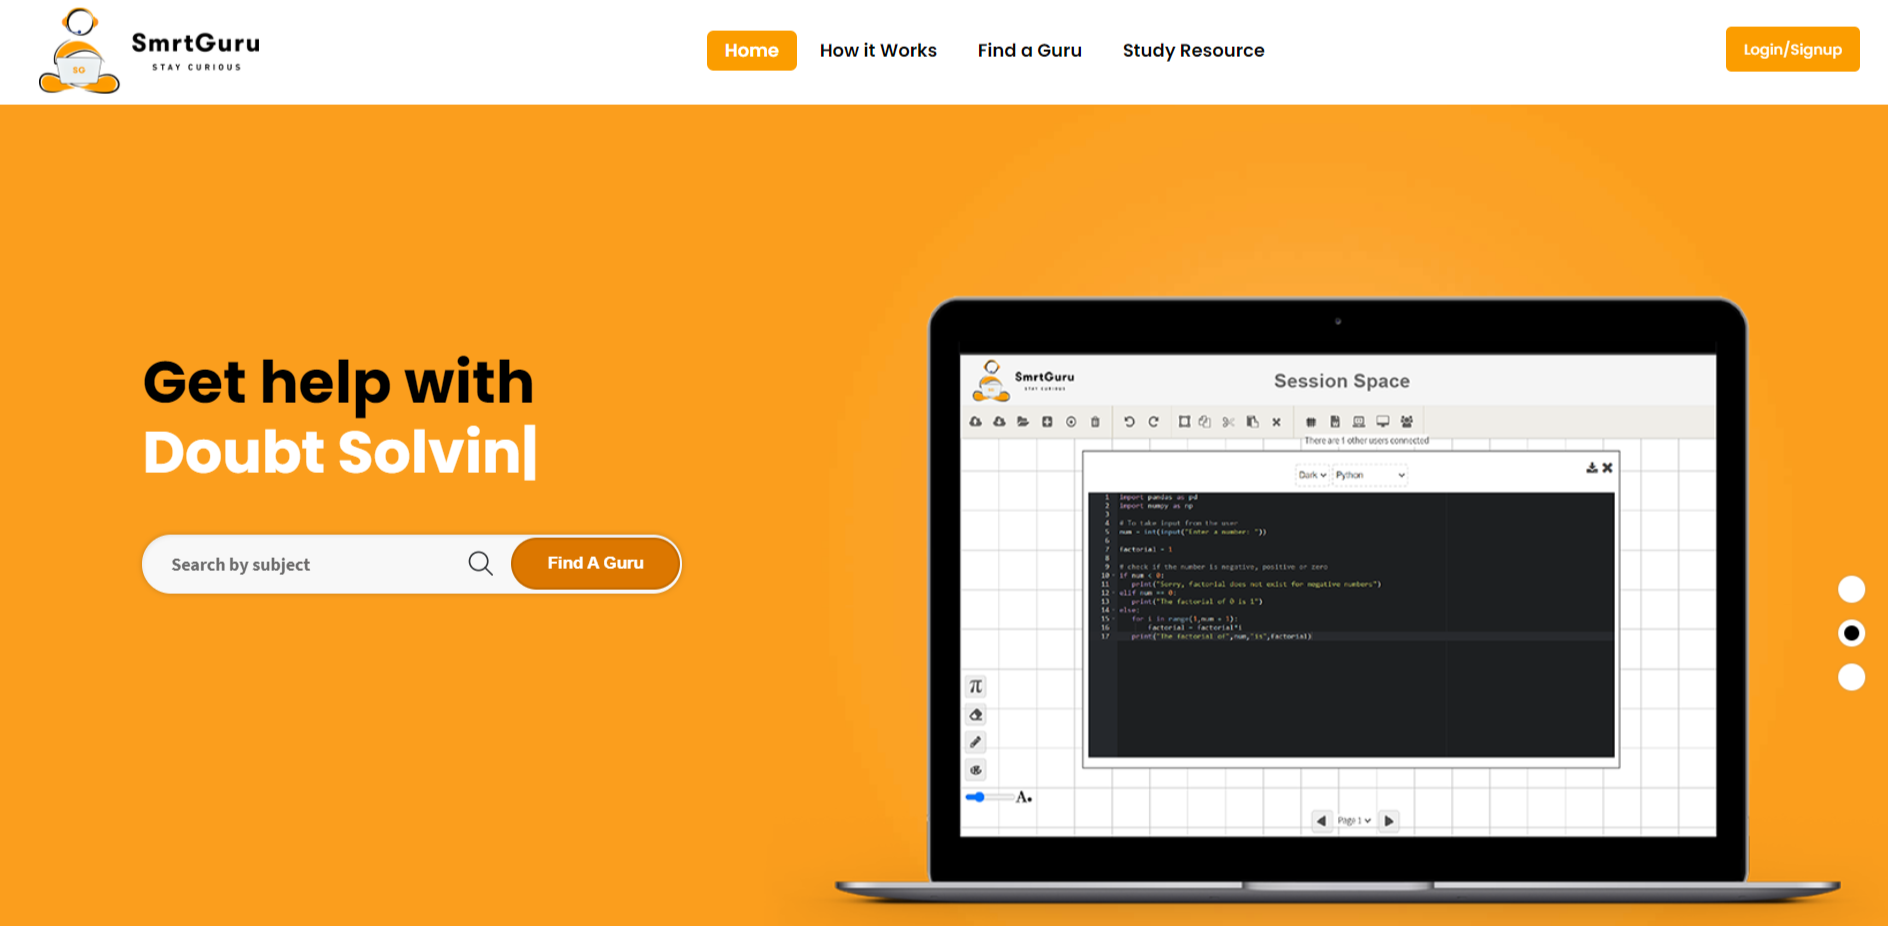
Task: Click the square select icon in Session Space
Action: [x=1184, y=421]
